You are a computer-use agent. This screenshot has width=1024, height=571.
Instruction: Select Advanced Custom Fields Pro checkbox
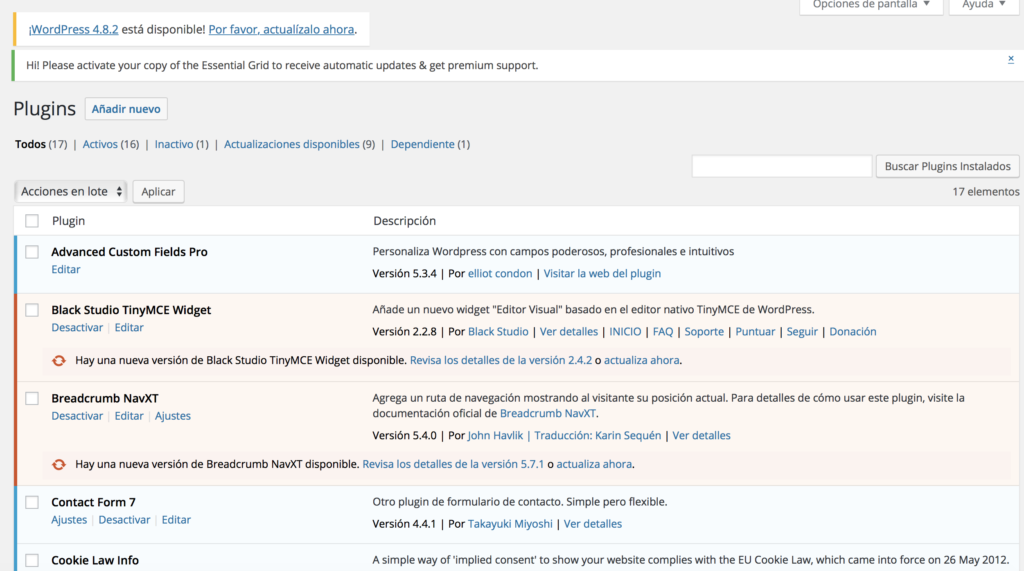coord(32,252)
